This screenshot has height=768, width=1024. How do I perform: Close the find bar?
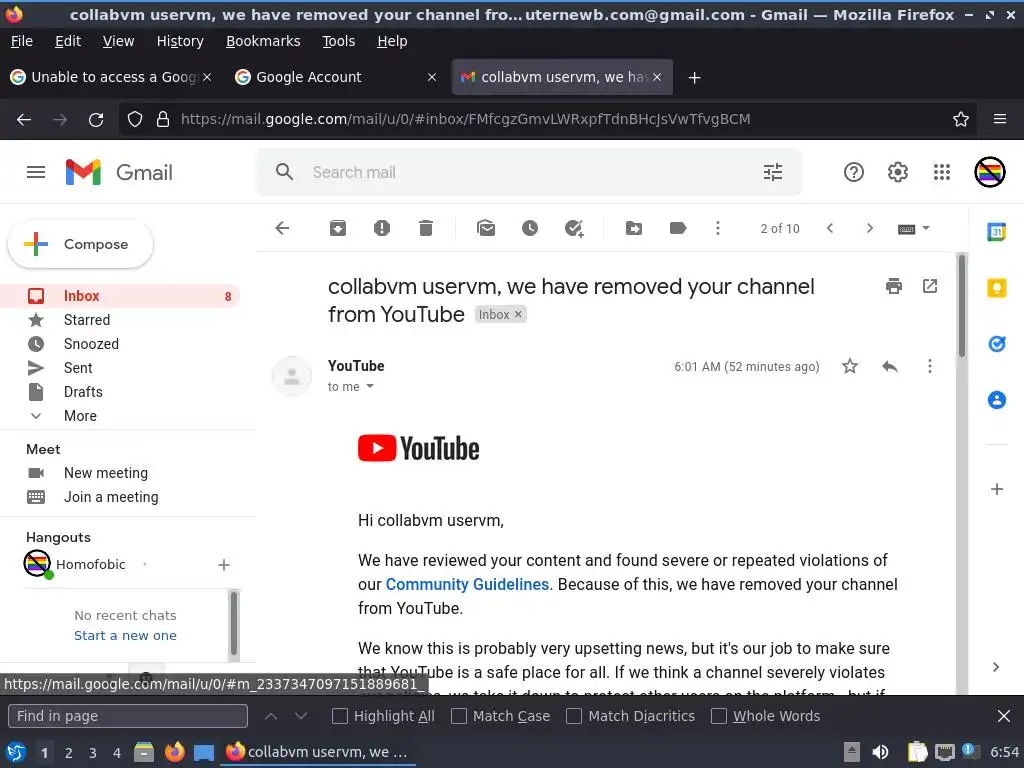click(x=1004, y=716)
